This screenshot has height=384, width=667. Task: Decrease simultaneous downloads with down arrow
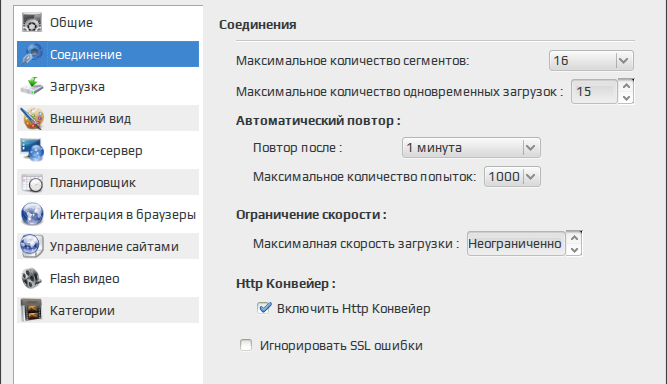pyautogui.click(x=626, y=98)
